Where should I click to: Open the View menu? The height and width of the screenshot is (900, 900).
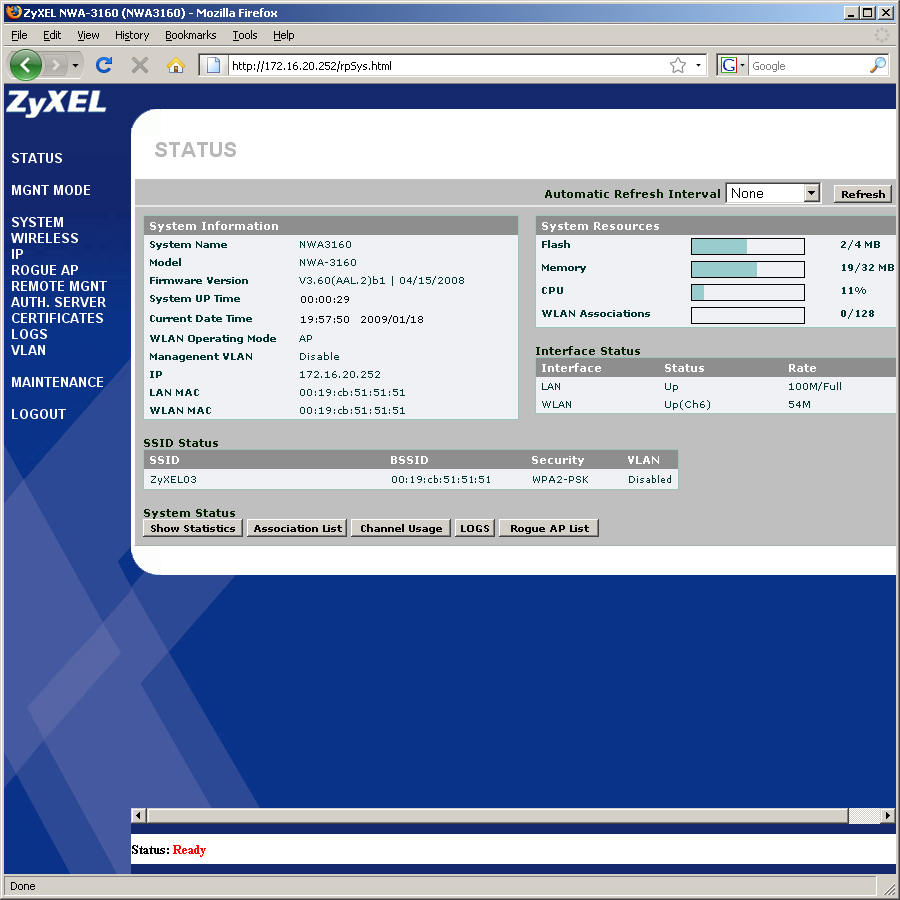point(88,35)
